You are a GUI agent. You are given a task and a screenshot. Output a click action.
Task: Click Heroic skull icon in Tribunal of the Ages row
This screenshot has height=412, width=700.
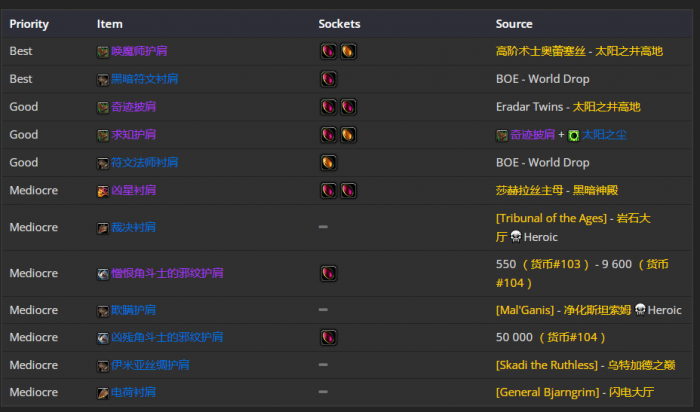point(513,237)
